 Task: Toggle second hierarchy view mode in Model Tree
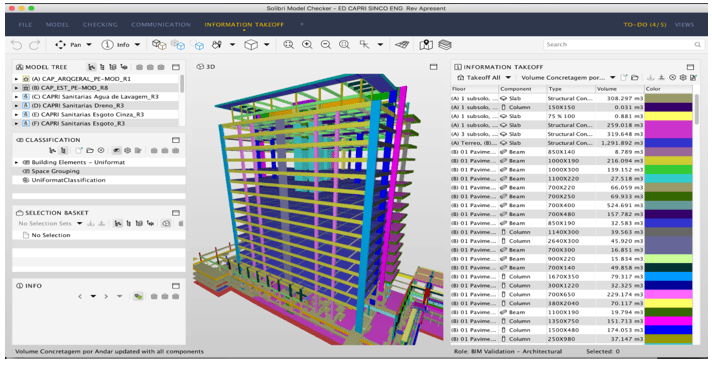pos(102,67)
